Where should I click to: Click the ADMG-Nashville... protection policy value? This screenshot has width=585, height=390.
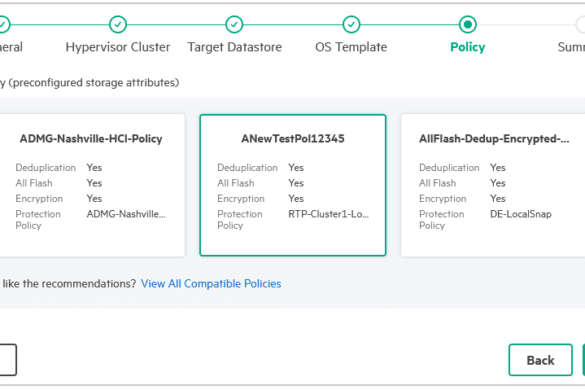(x=126, y=214)
